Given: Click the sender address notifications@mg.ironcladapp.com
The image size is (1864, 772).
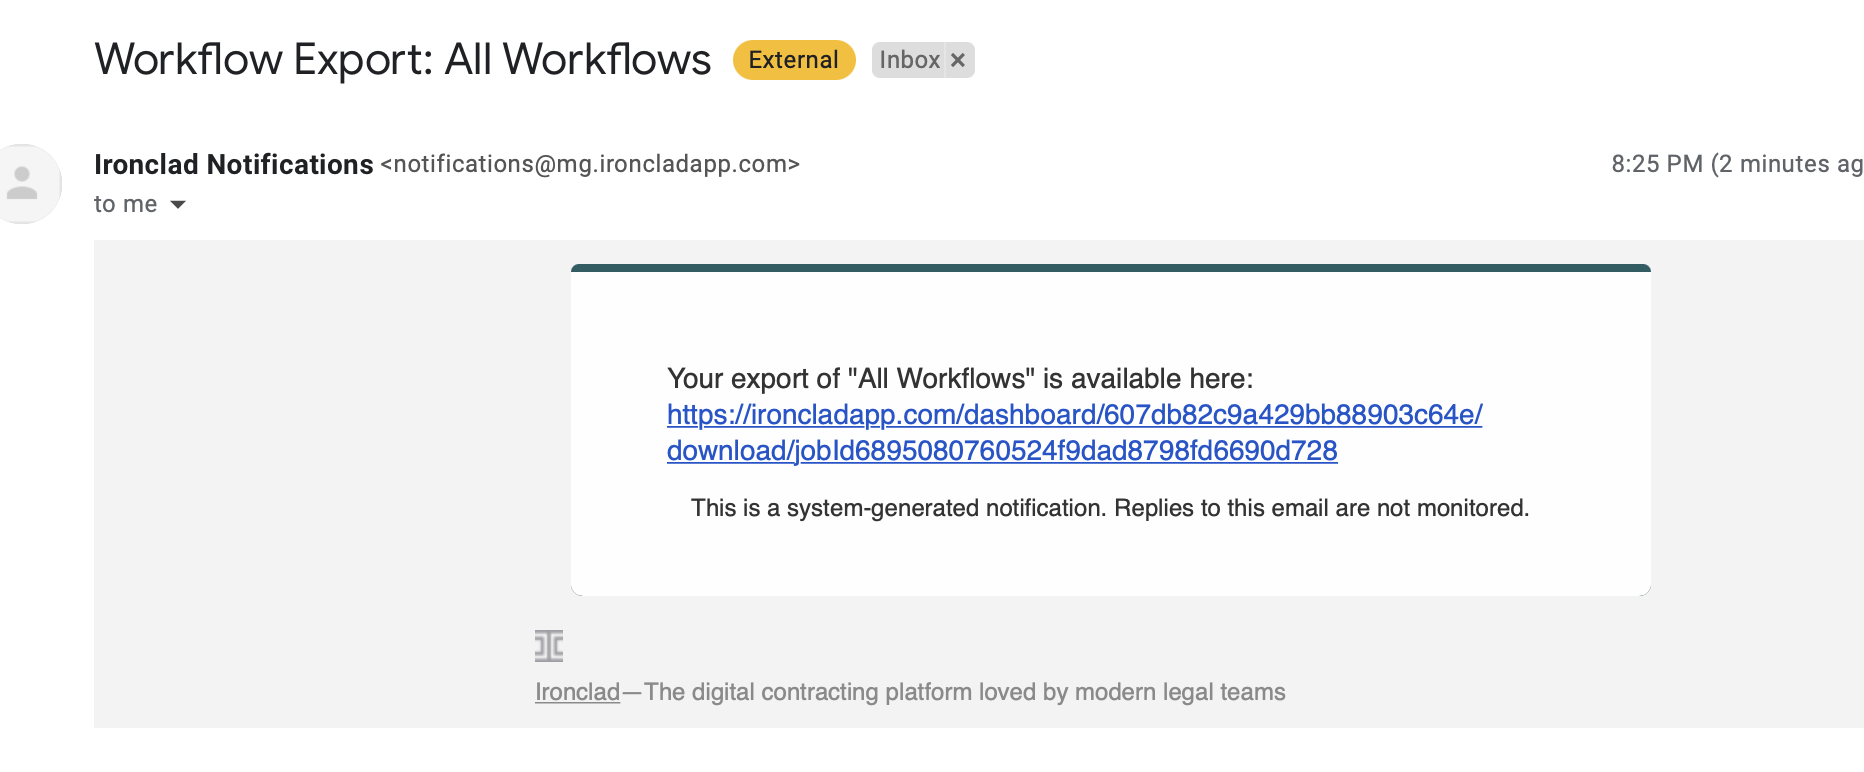Looking at the screenshot, I should click(590, 164).
